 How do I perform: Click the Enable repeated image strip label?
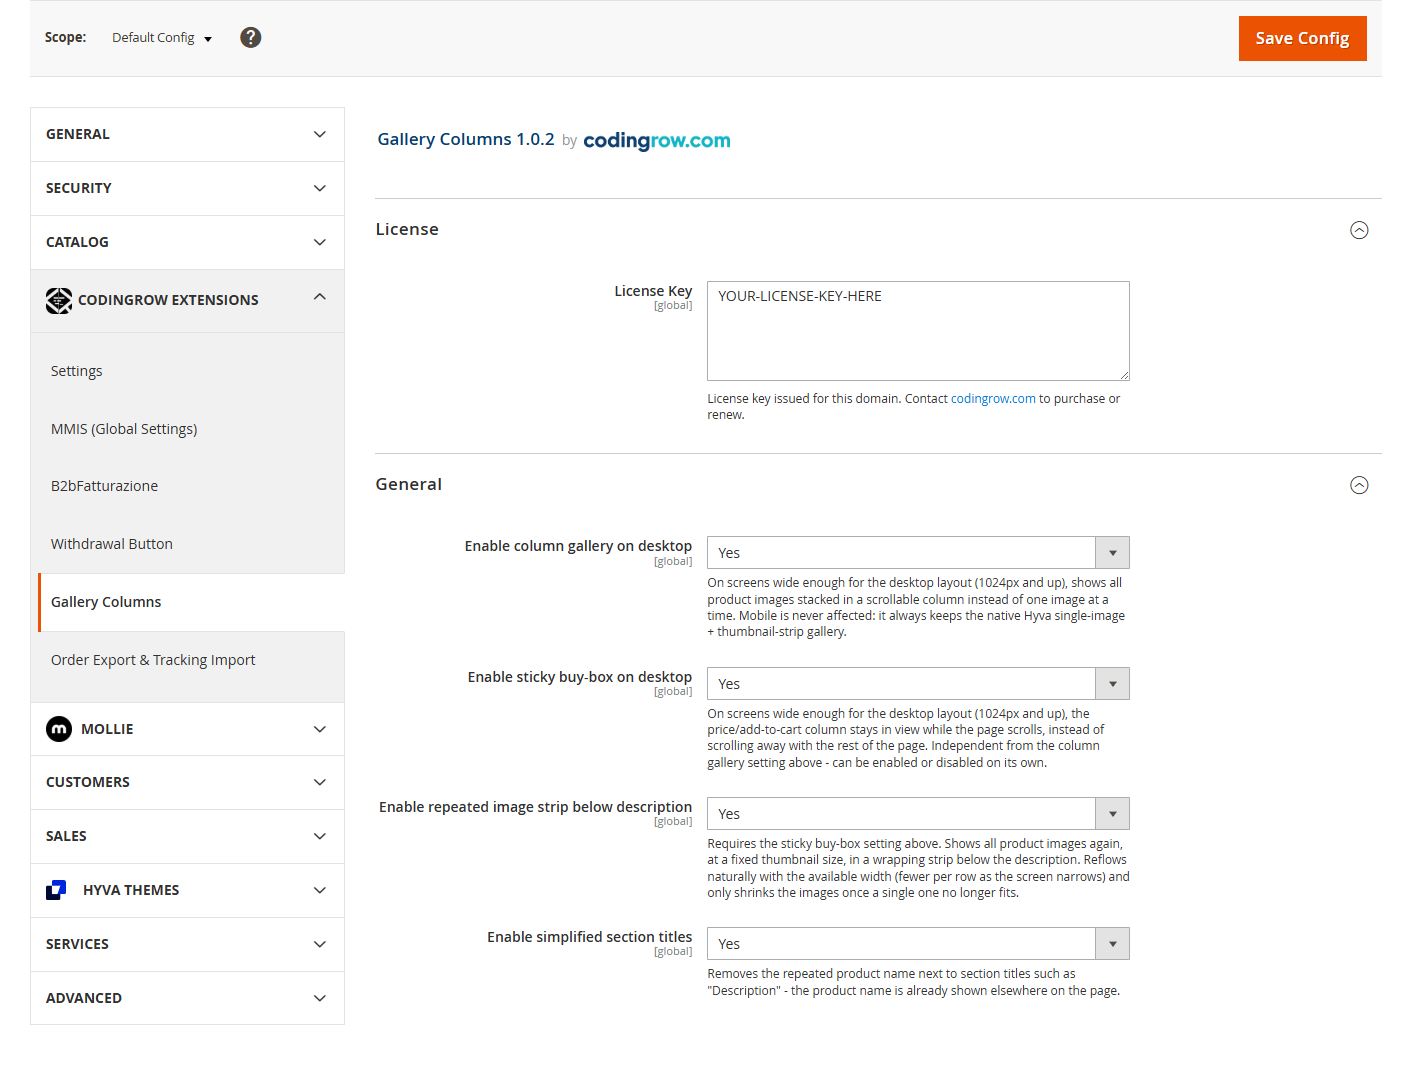pos(535,807)
